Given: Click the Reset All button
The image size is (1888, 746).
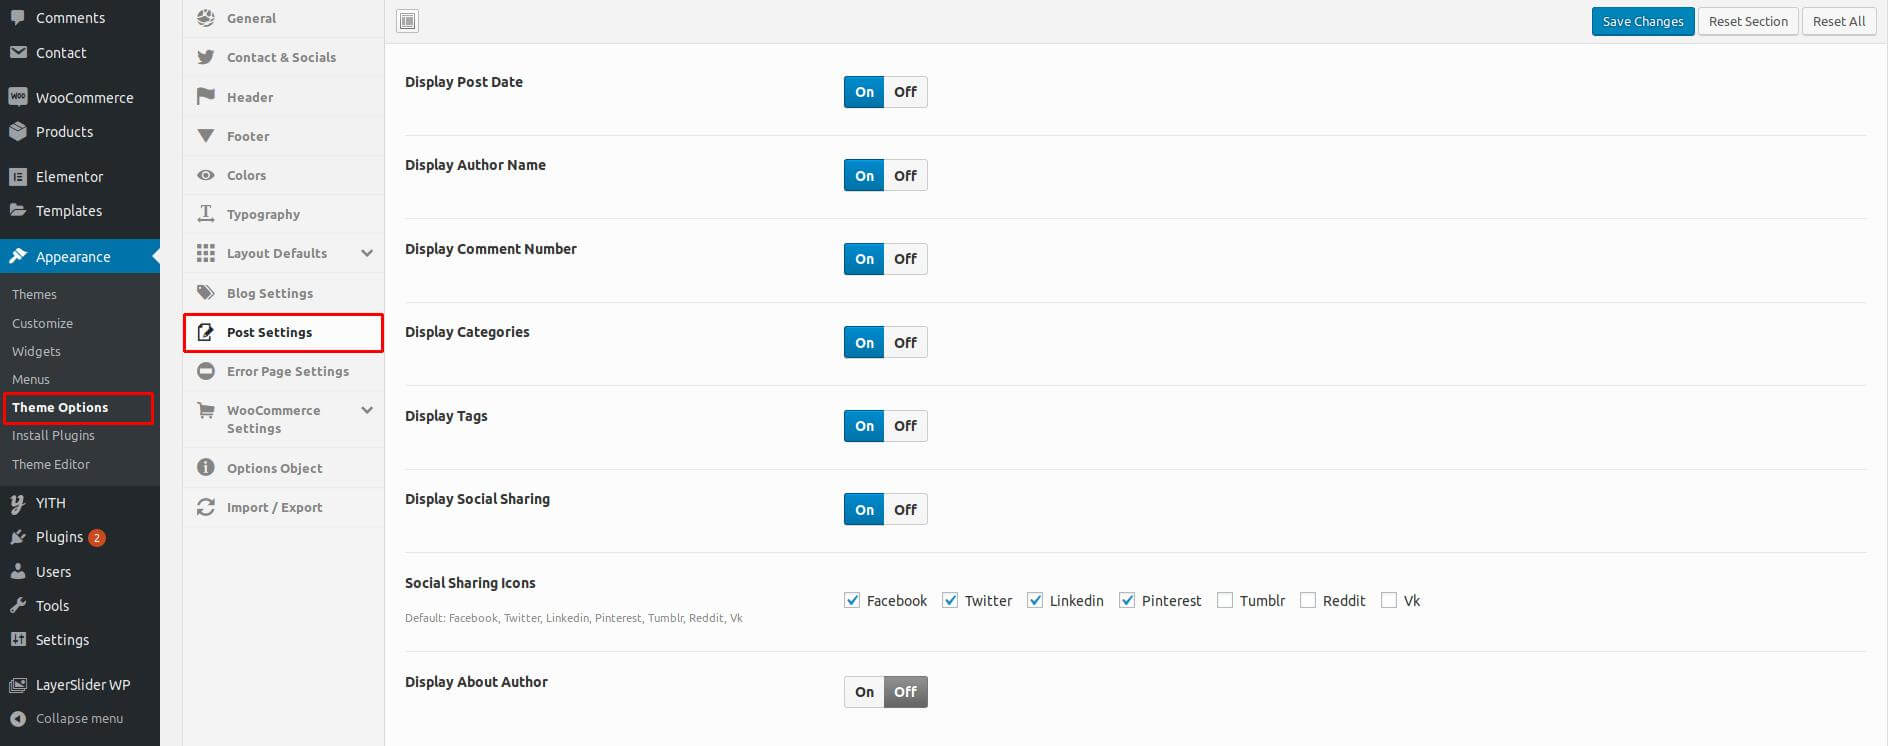Looking at the screenshot, I should [1839, 21].
